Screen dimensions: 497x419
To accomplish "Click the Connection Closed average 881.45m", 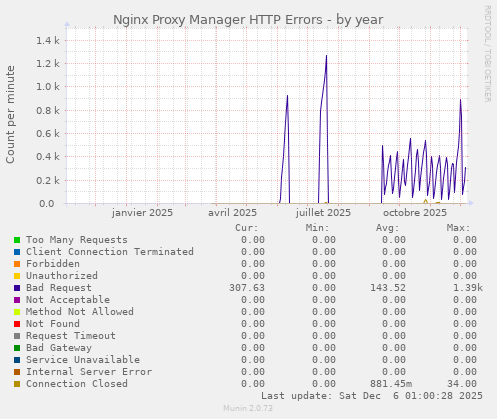I will point(391,384).
